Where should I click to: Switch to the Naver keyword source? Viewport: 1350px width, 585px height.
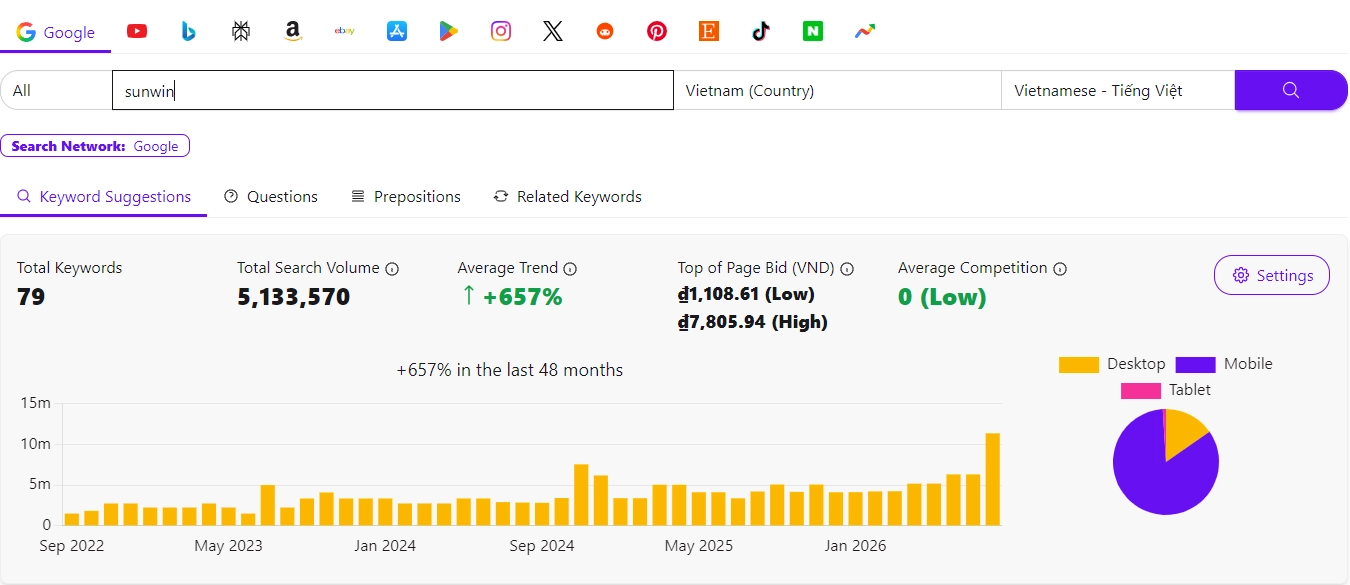[x=813, y=31]
